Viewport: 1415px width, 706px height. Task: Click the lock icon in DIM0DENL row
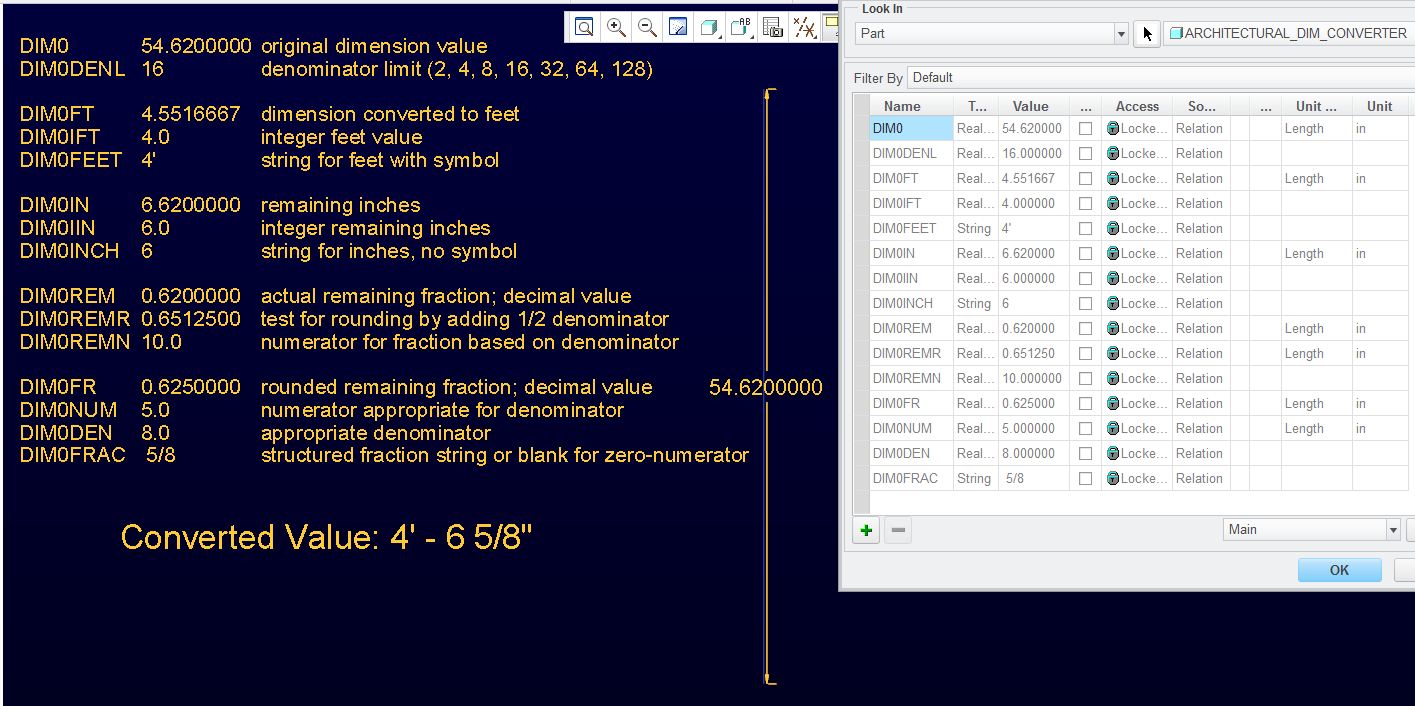1112,153
